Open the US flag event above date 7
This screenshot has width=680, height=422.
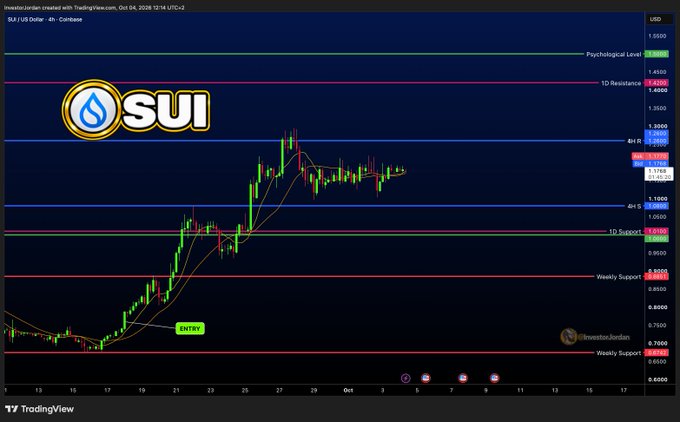(463, 378)
